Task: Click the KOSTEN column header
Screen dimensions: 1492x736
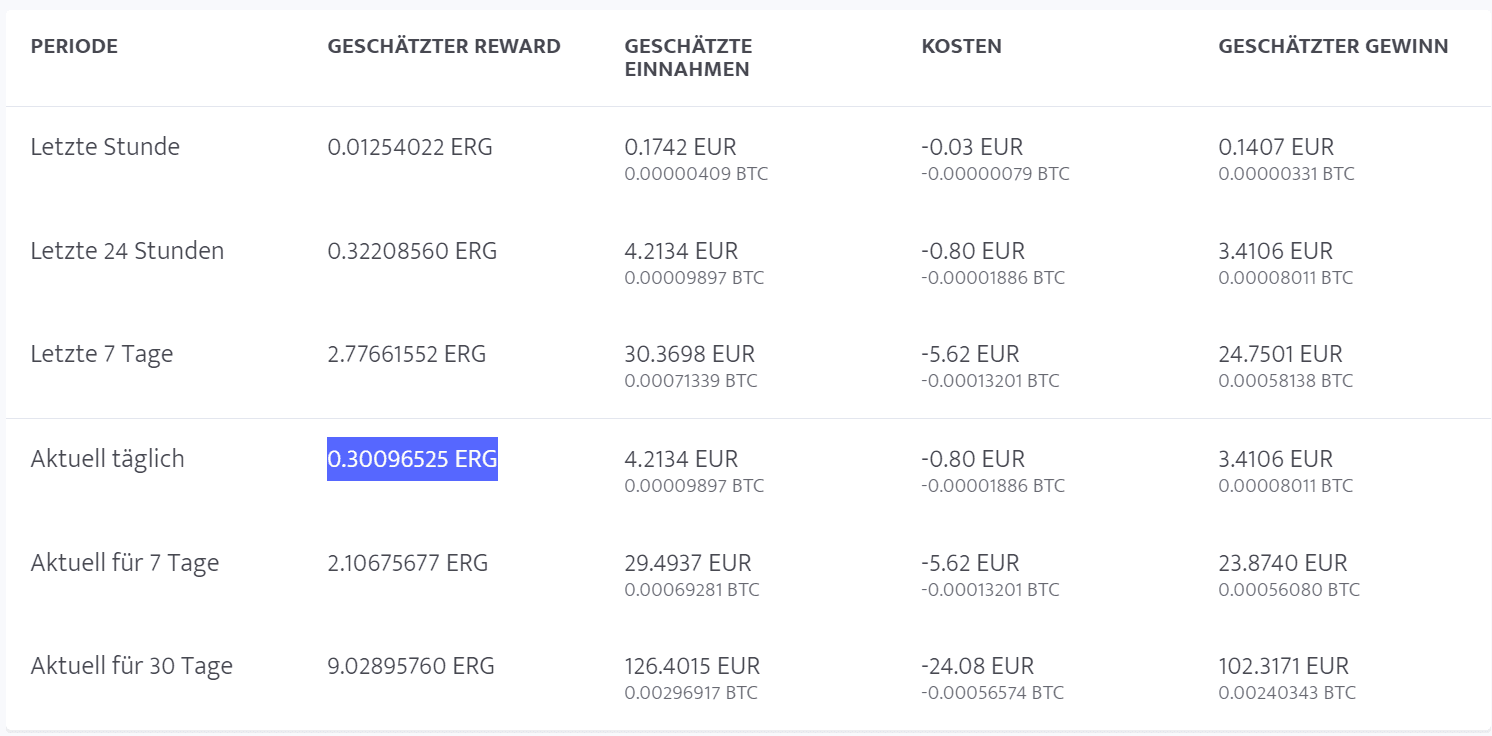Action: pyautogui.click(x=961, y=46)
